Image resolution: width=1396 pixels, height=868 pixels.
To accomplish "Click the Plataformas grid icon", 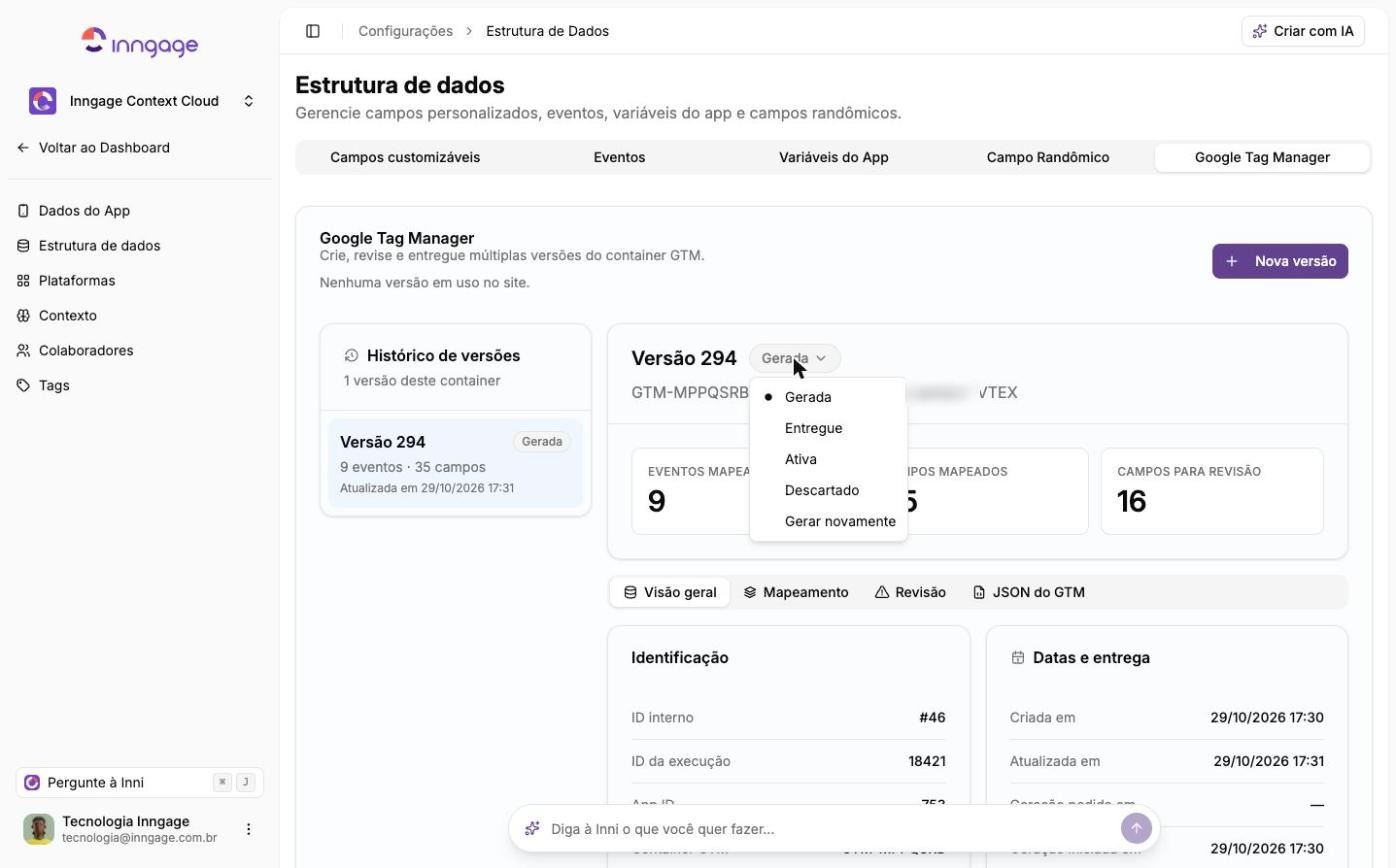I will tap(24, 281).
